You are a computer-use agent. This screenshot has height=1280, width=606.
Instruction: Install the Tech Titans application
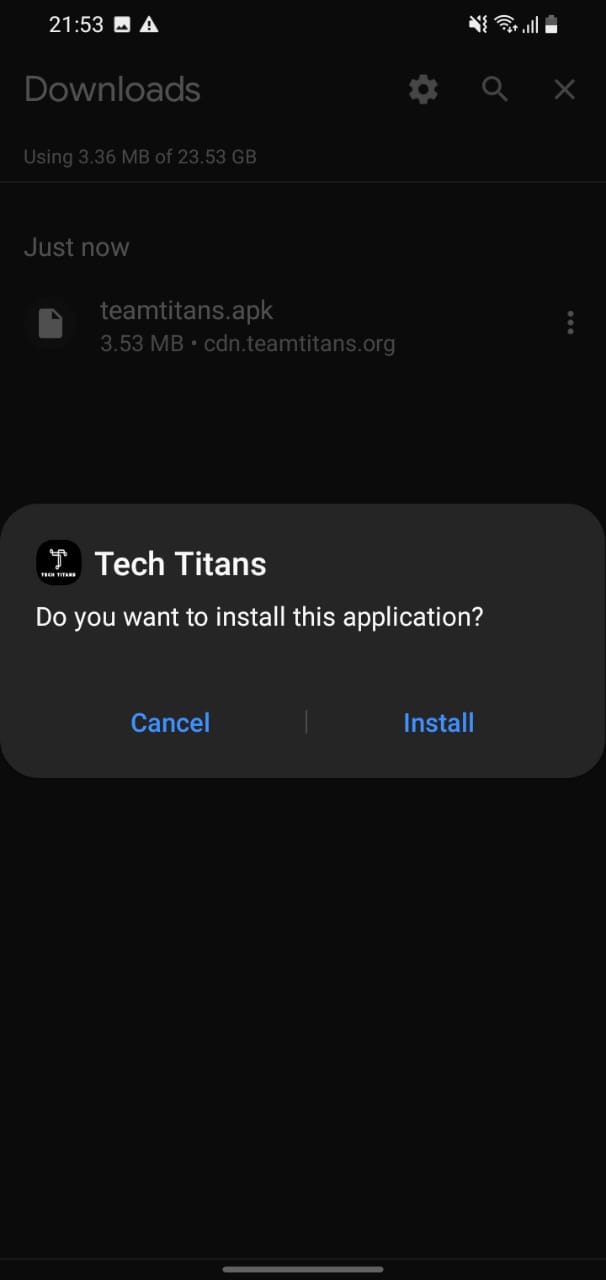tap(438, 723)
